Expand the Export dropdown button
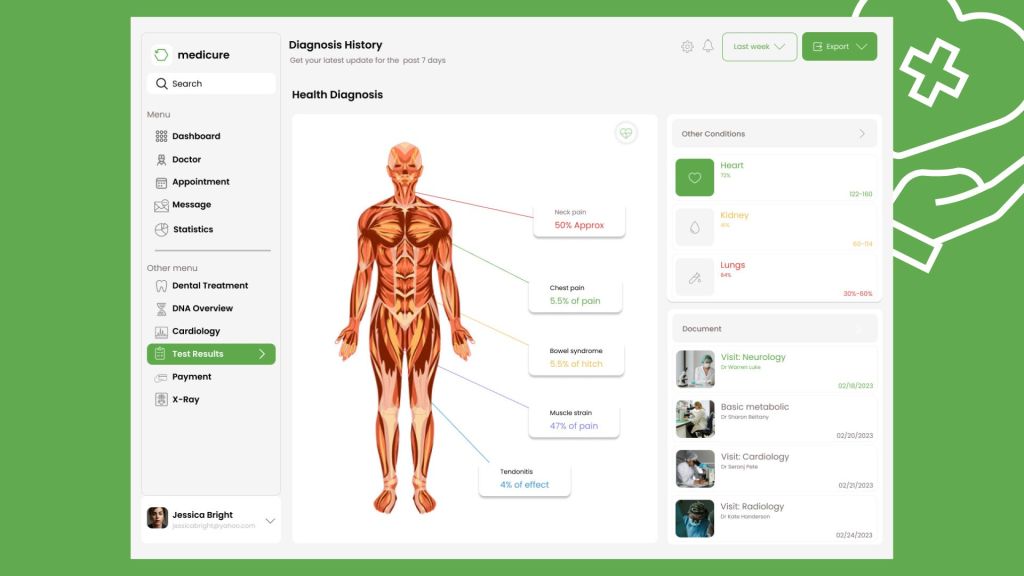 pos(839,46)
